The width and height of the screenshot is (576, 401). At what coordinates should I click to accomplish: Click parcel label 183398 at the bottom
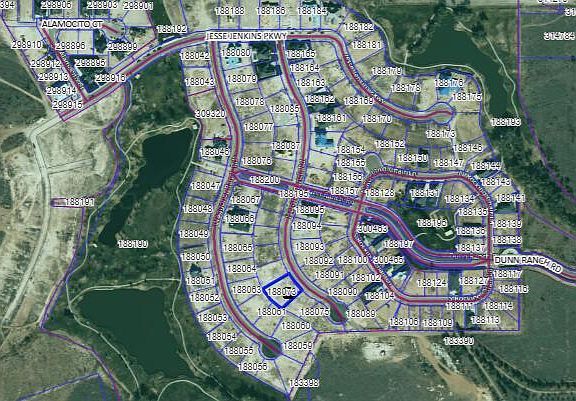tap(304, 383)
